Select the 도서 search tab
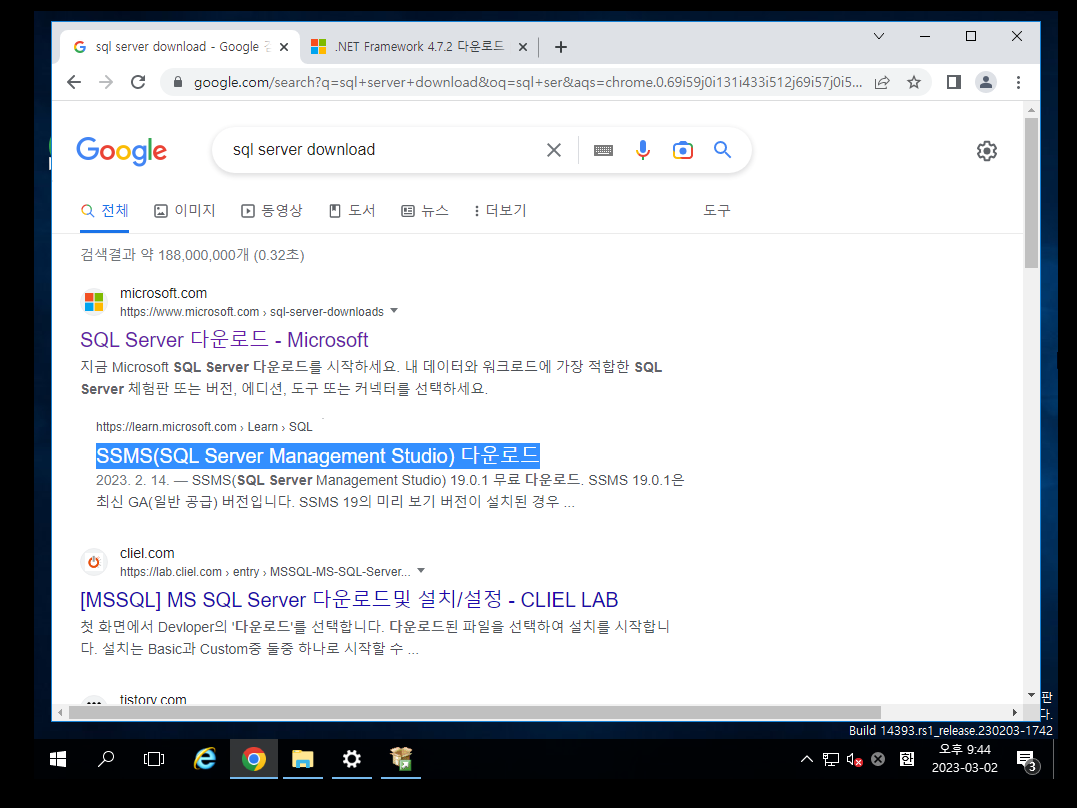 (352, 211)
